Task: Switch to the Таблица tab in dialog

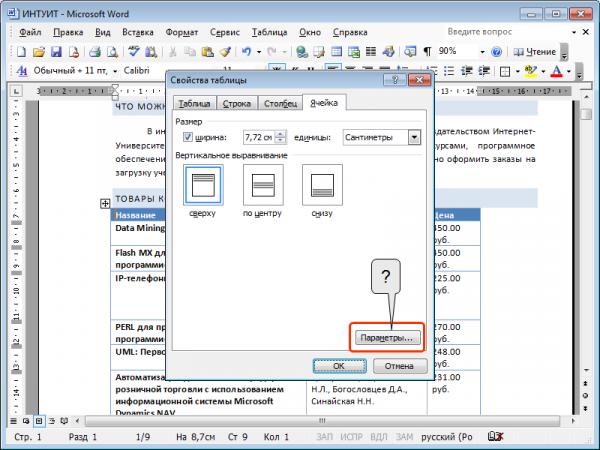Action: [x=194, y=103]
